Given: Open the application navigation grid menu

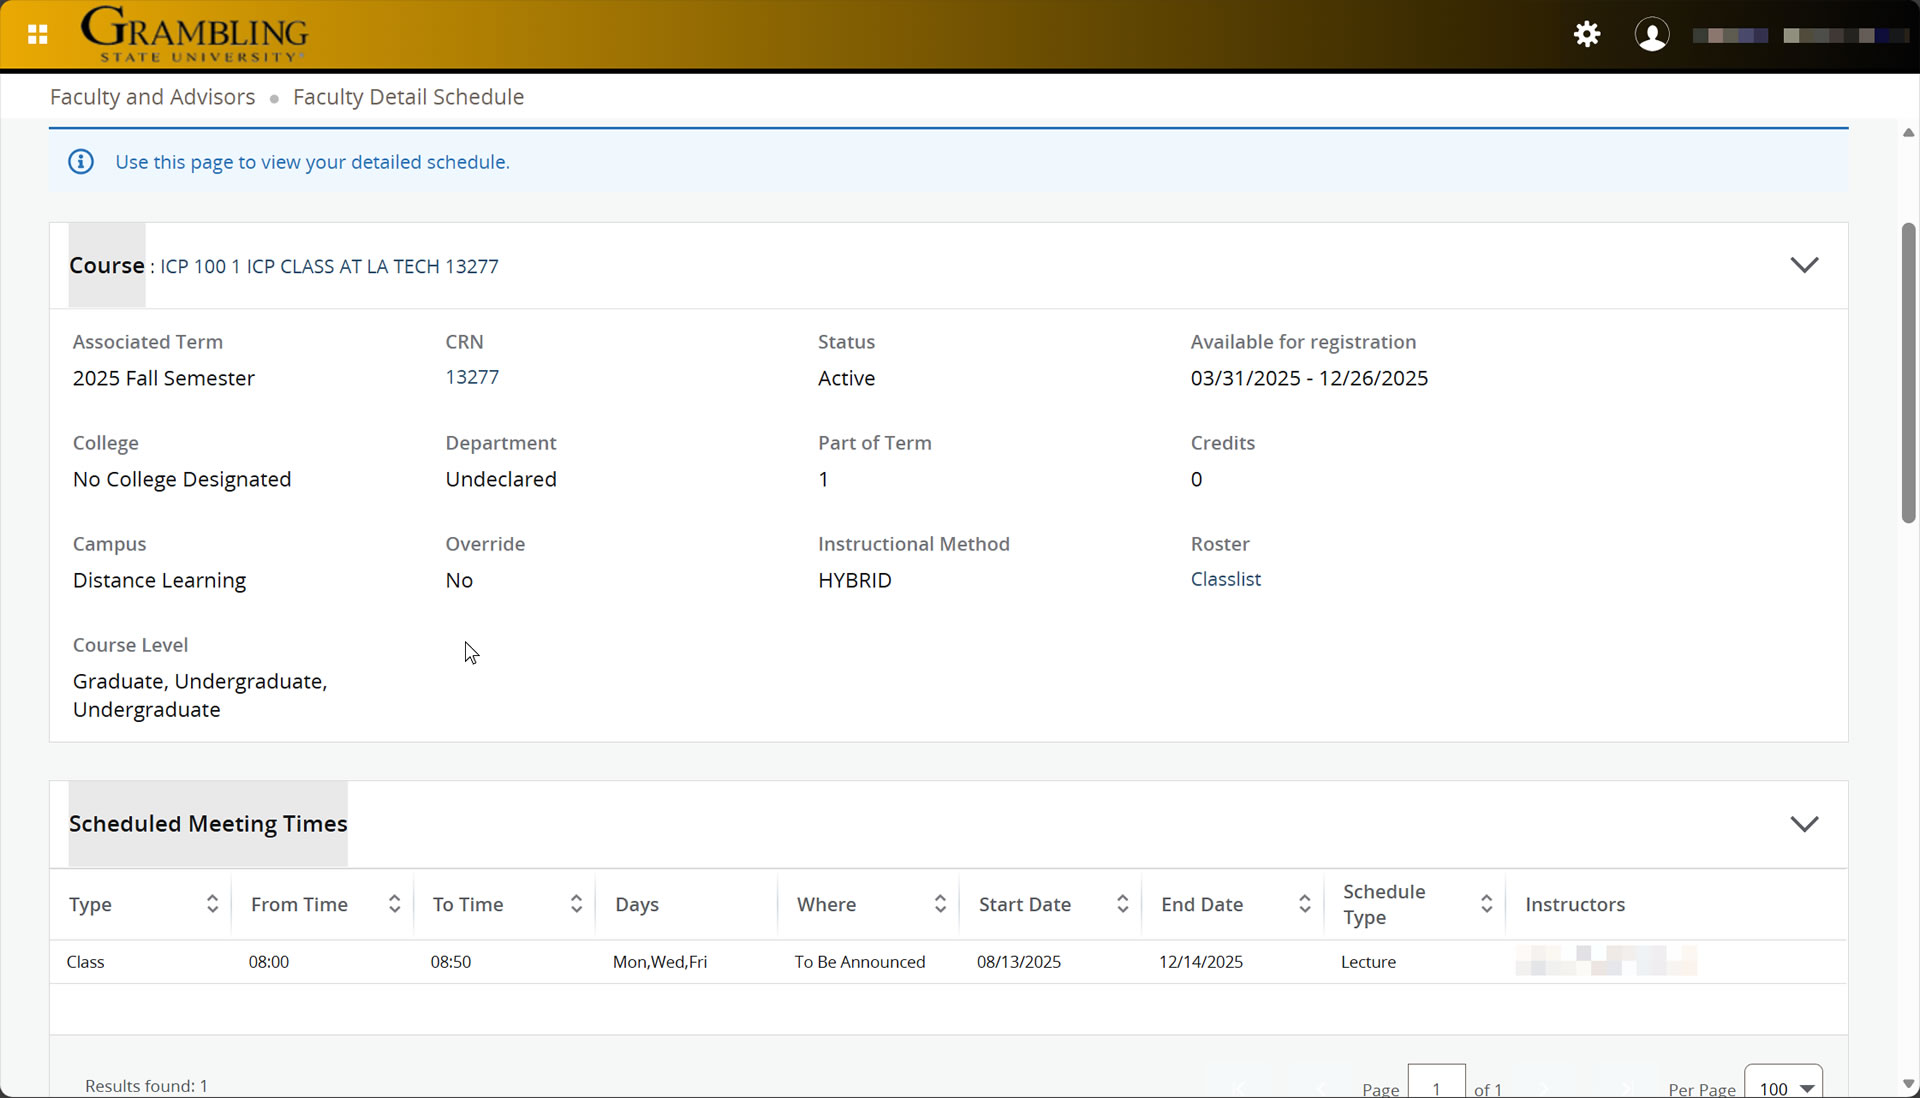Looking at the screenshot, I should click(37, 34).
